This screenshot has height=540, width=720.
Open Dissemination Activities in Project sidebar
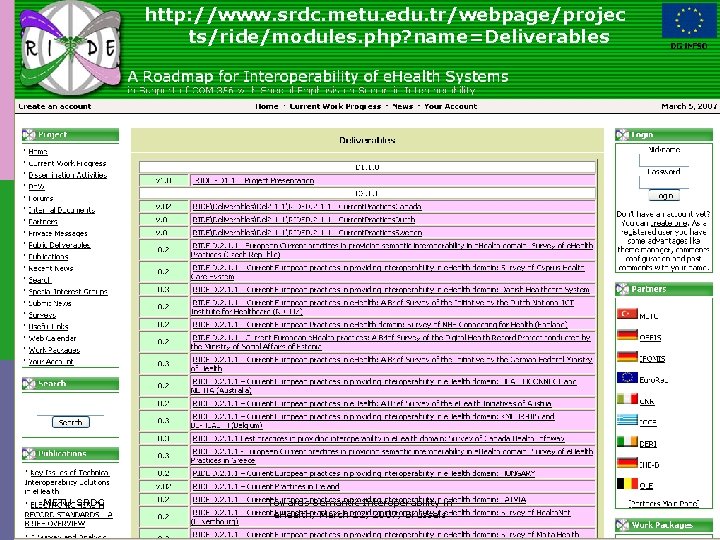pos(68,175)
